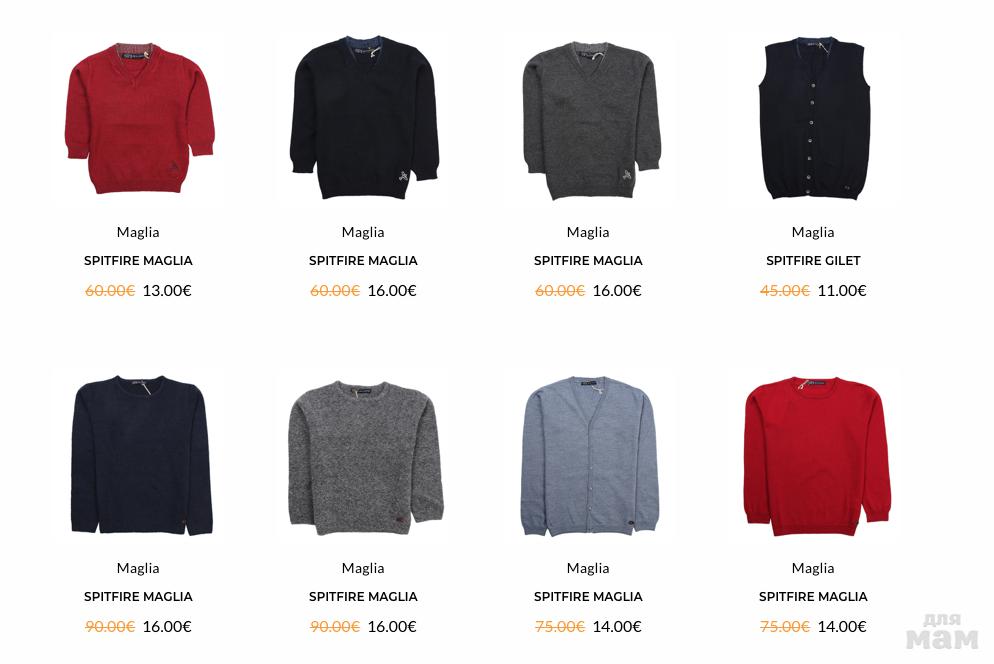Screen dimensions: 994x664
Task: Click the crossed-out 45.00€ original price
Action: pyautogui.click(x=785, y=290)
